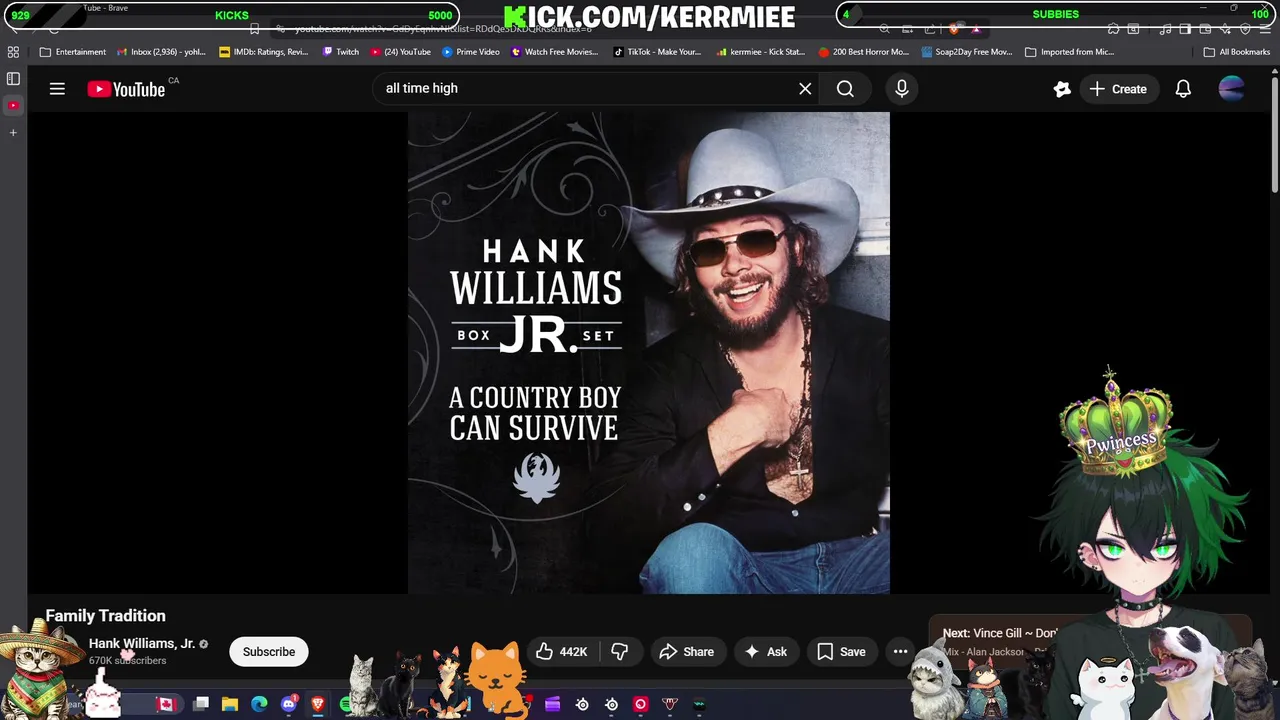1280x720 pixels.
Task: Expand the Imported from Mic bookmarks folder
Action: [1070, 52]
